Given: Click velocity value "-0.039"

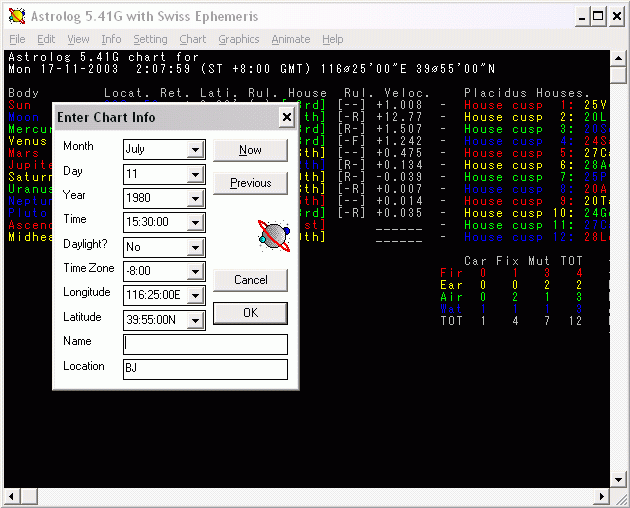Looking at the screenshot, I should pyautogui.click(x=399, y=177).
